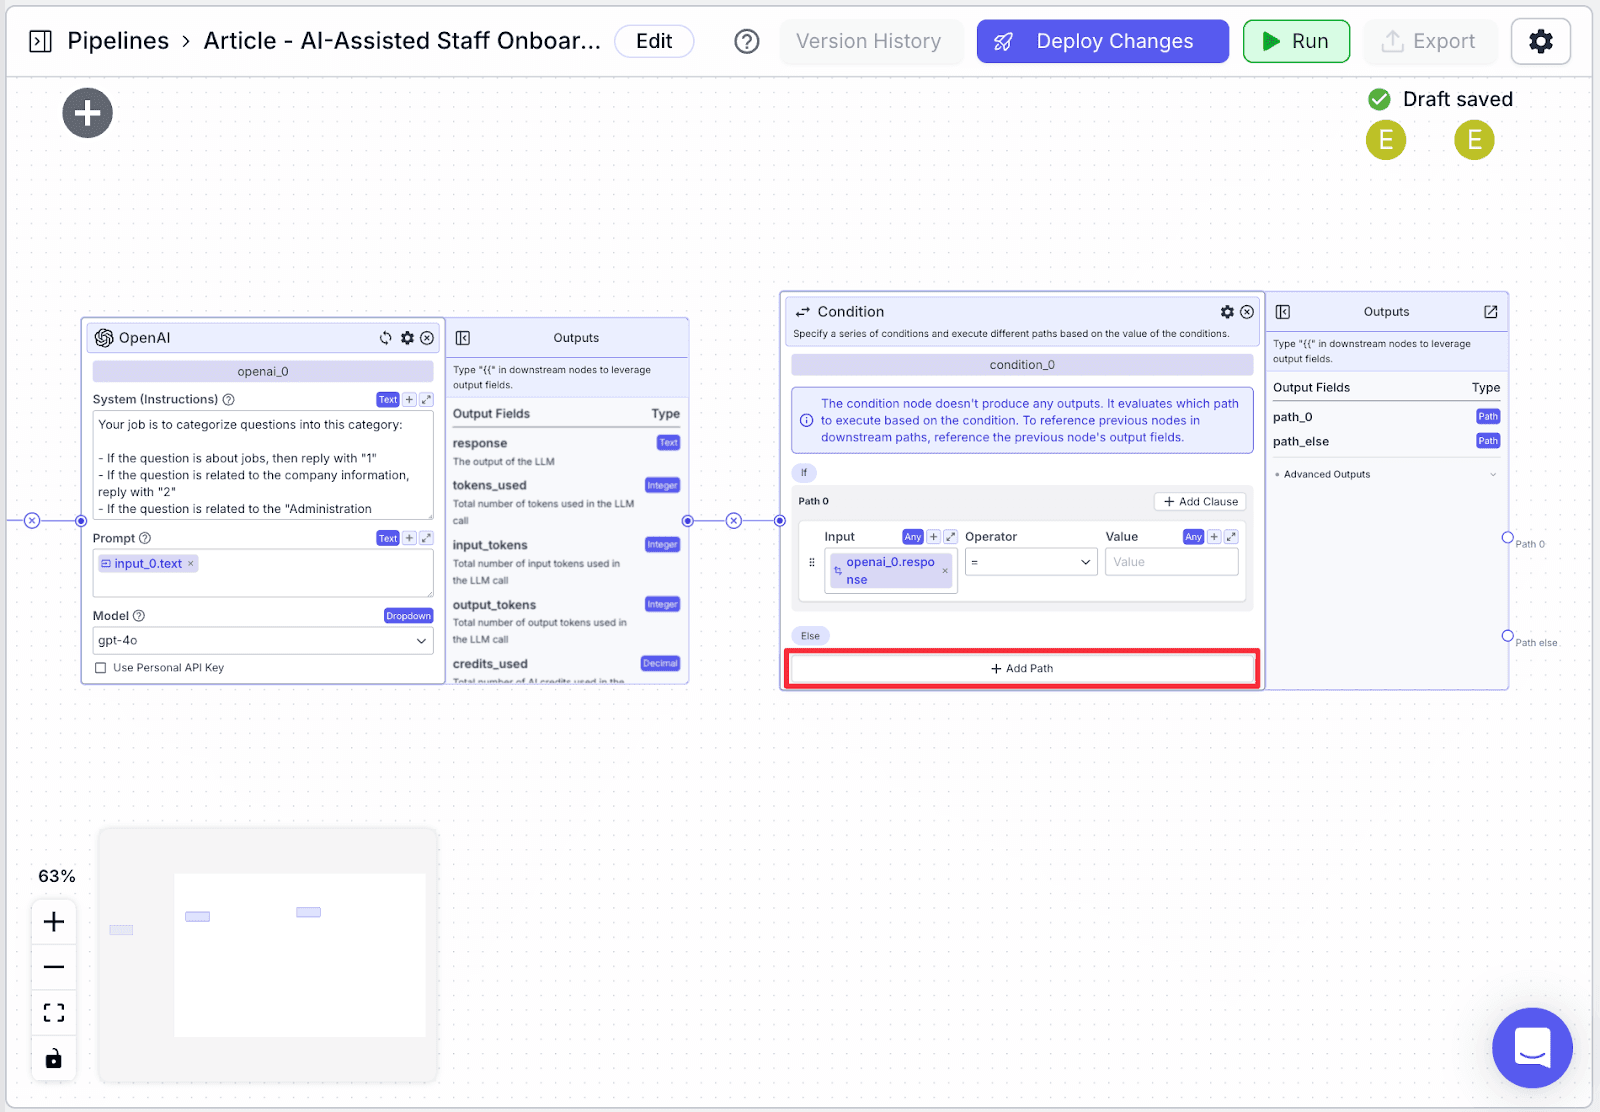
Task: Expand Advanced Outputs section
Action: pos(1386,475)
